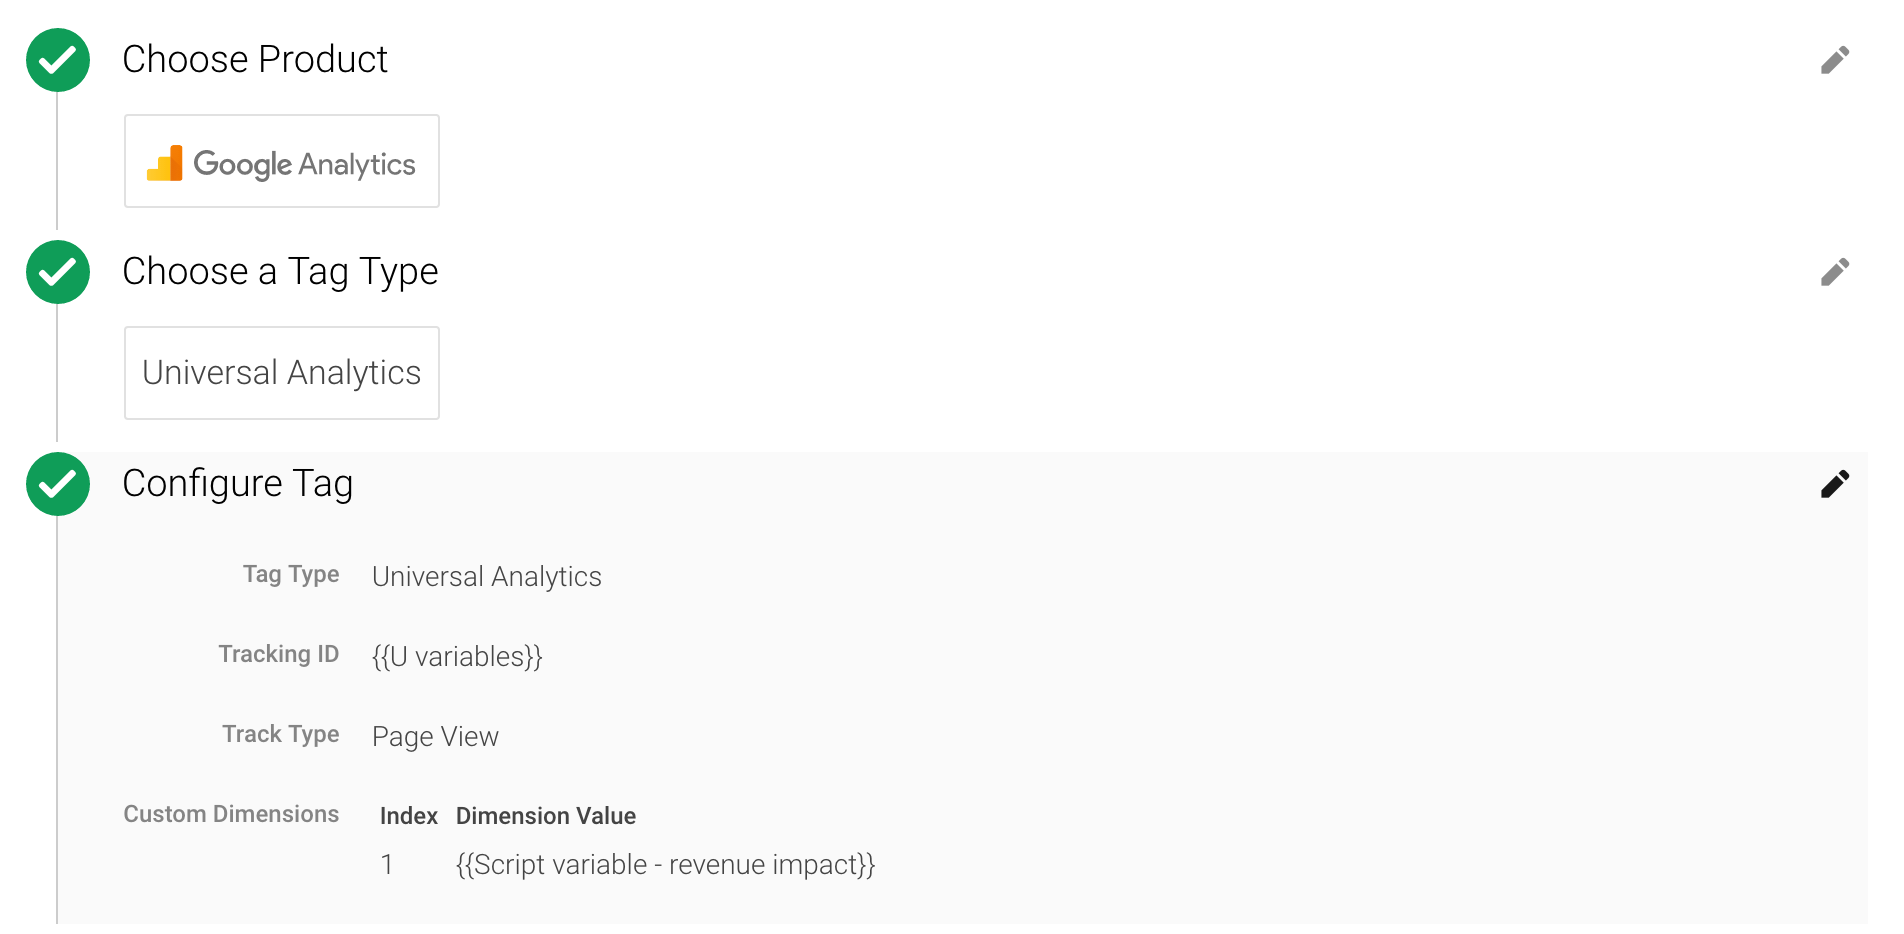Edit Configure Tag using the pencil icon

click(x=1834, y=484)
